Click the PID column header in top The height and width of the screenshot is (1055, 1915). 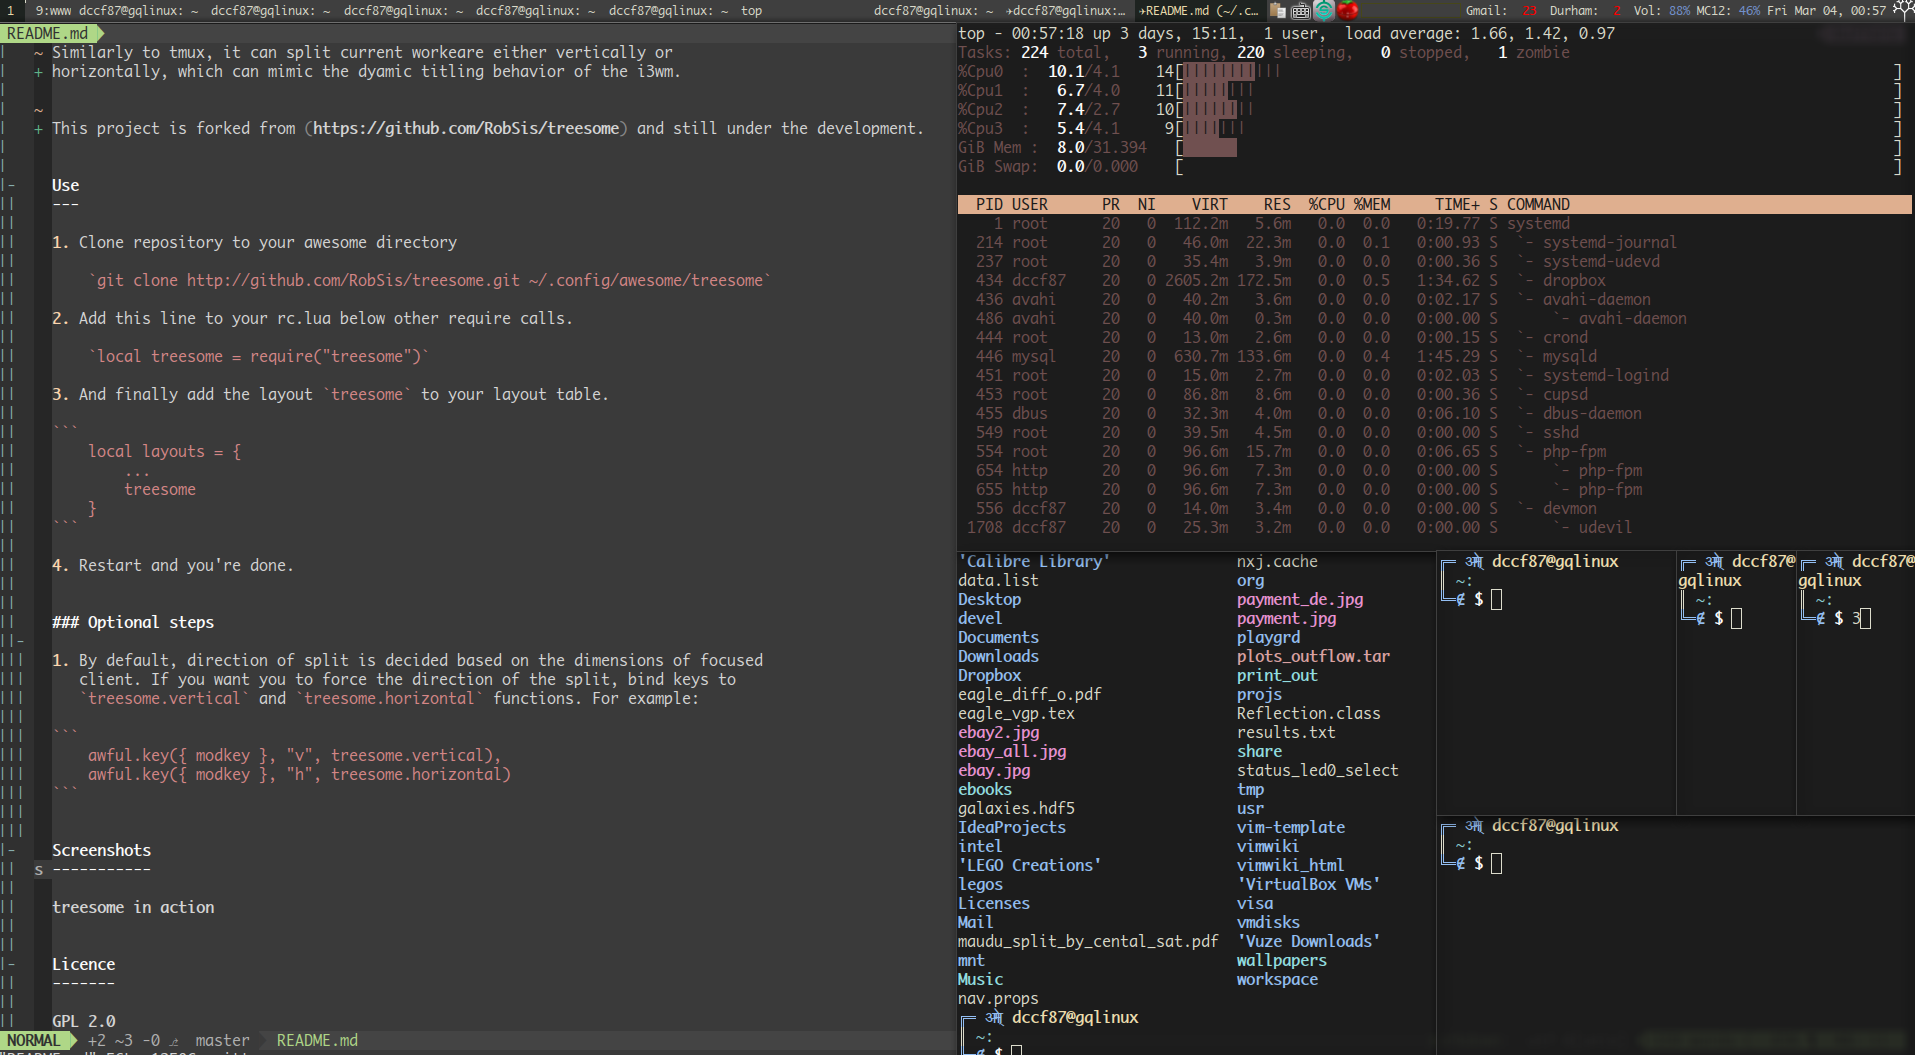pyautogui.click(x=989, y=204)
